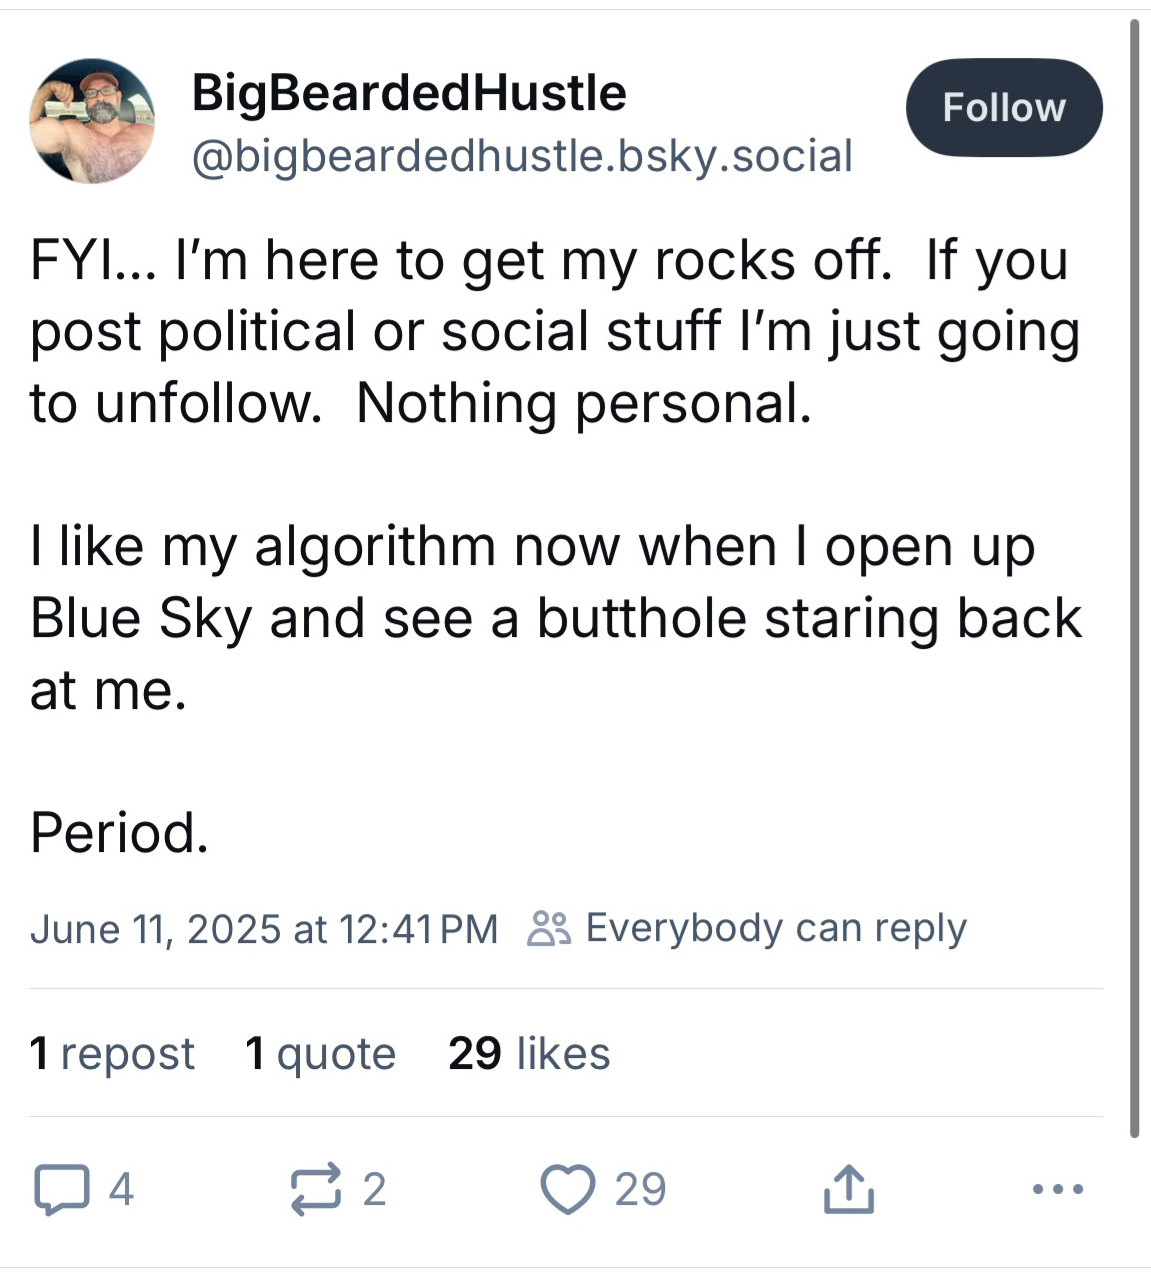
Task: Click the "Everybody can reply" label
Action: (x=776, y=928)
